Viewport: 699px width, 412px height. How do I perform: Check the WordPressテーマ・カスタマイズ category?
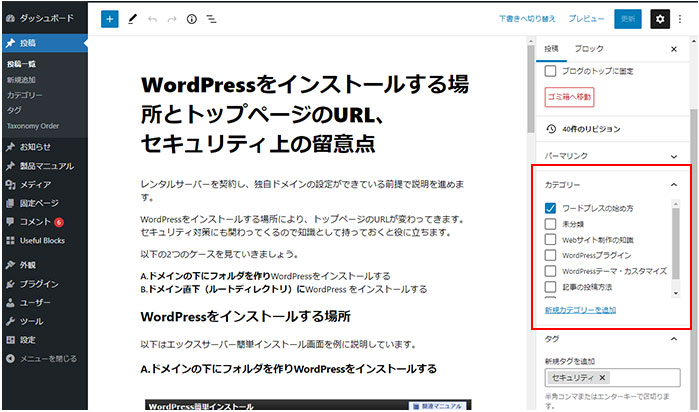[550, 271]
